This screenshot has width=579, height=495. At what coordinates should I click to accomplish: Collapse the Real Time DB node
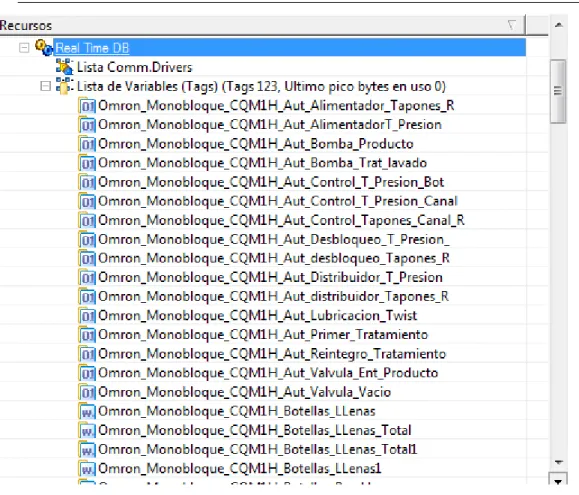[x=24, y=48]
